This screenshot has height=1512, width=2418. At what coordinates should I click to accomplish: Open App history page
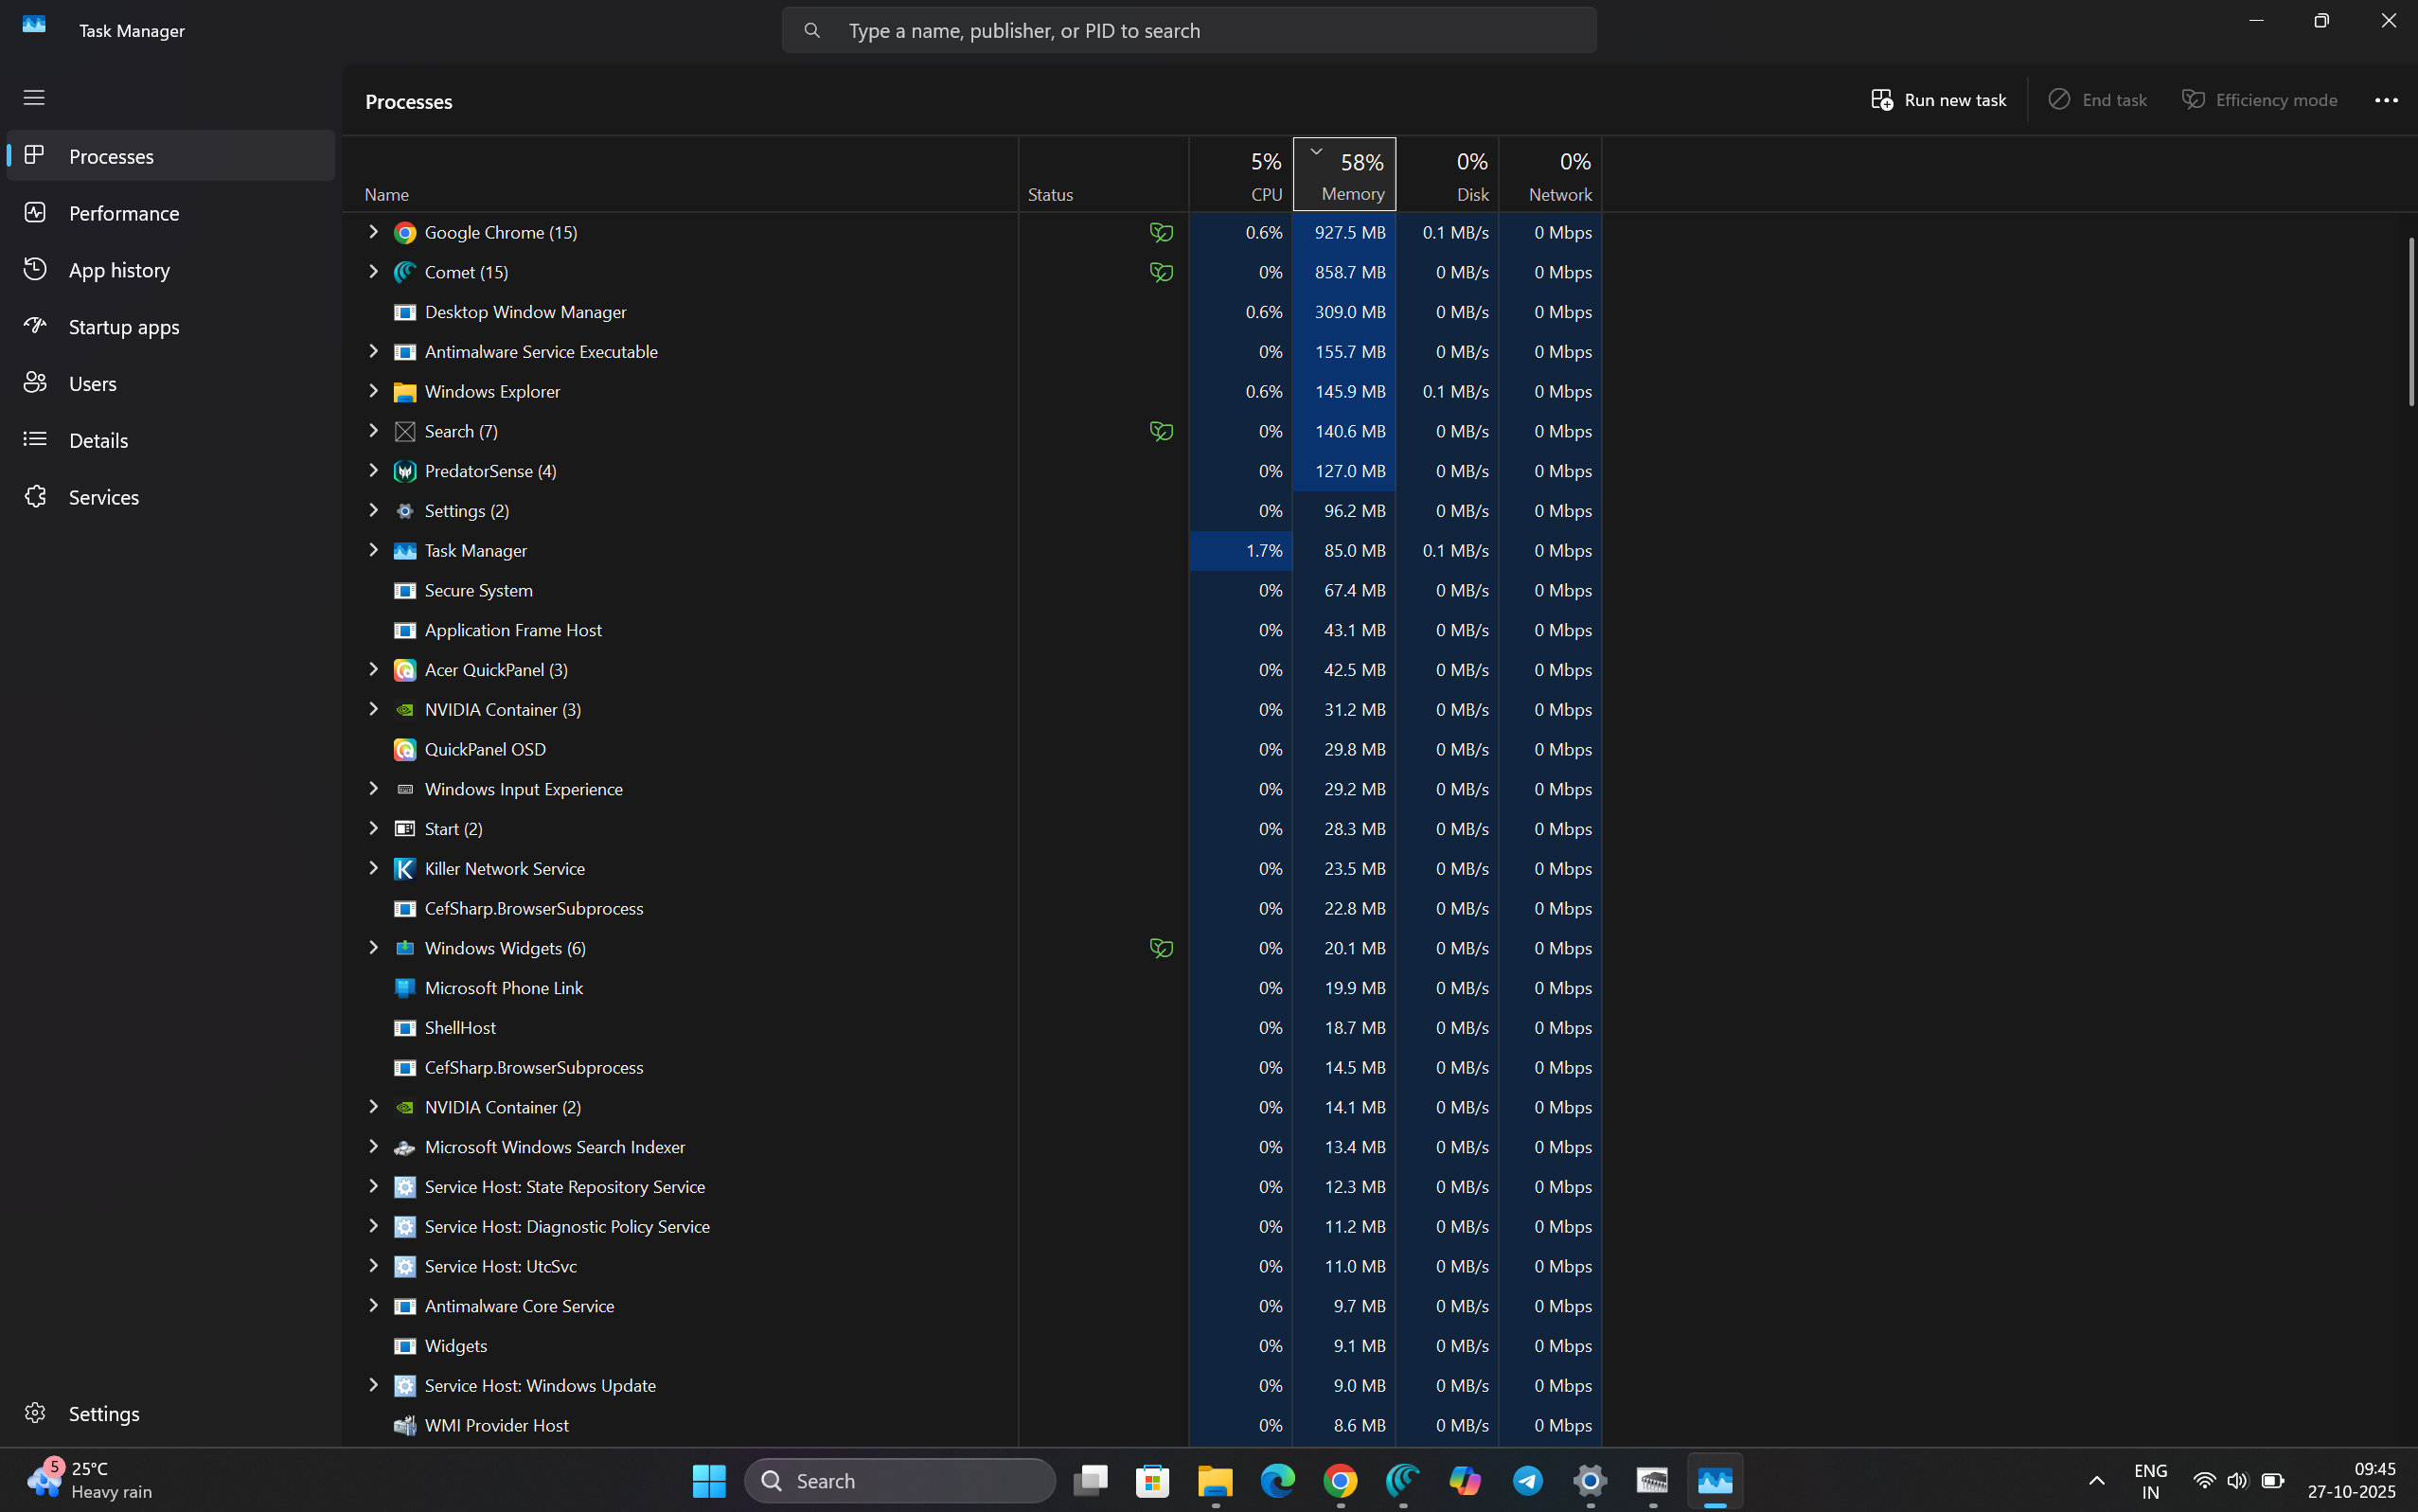click(x=119, y=270)
